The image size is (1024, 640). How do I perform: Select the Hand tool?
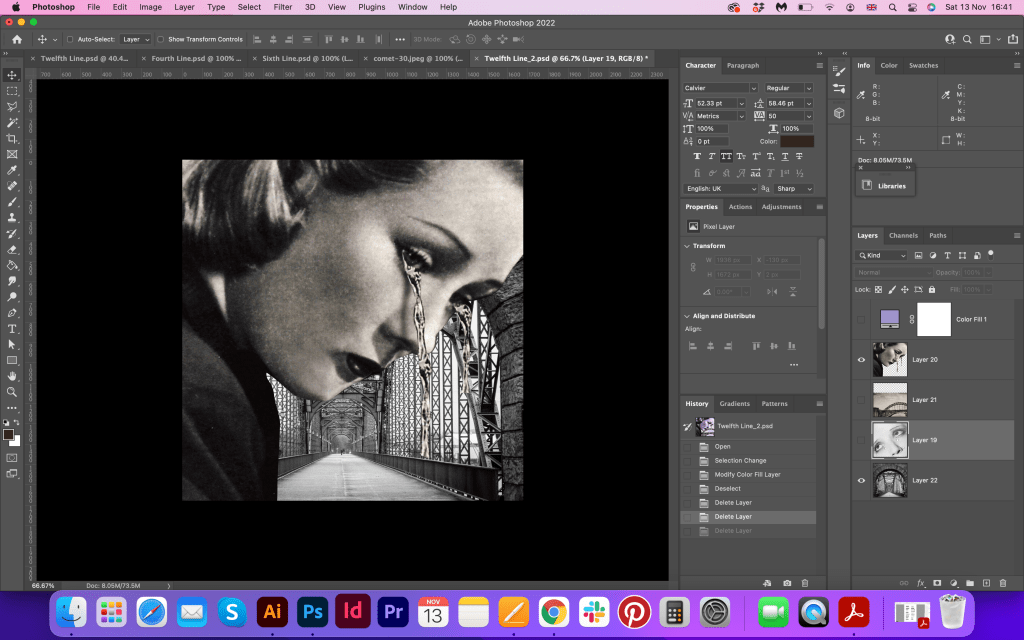pyautogui.click(x=12, y=376)
